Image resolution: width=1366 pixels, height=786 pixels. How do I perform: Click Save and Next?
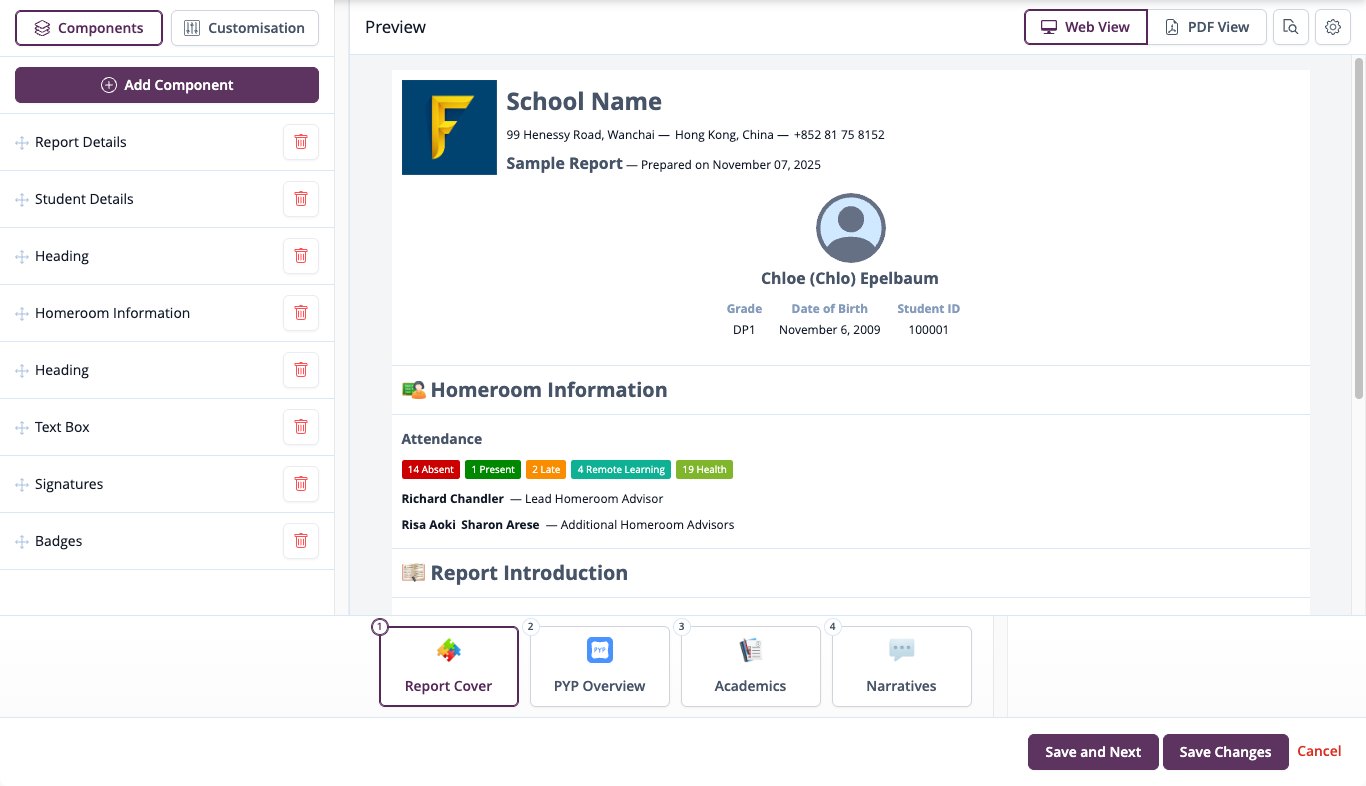click(1093, 752)
